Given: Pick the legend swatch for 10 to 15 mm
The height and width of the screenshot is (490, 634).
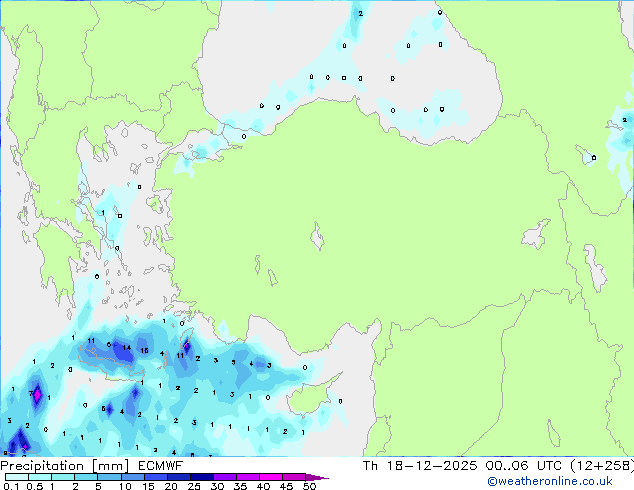Looking at the screenshot, I should [x=133, y=477].
